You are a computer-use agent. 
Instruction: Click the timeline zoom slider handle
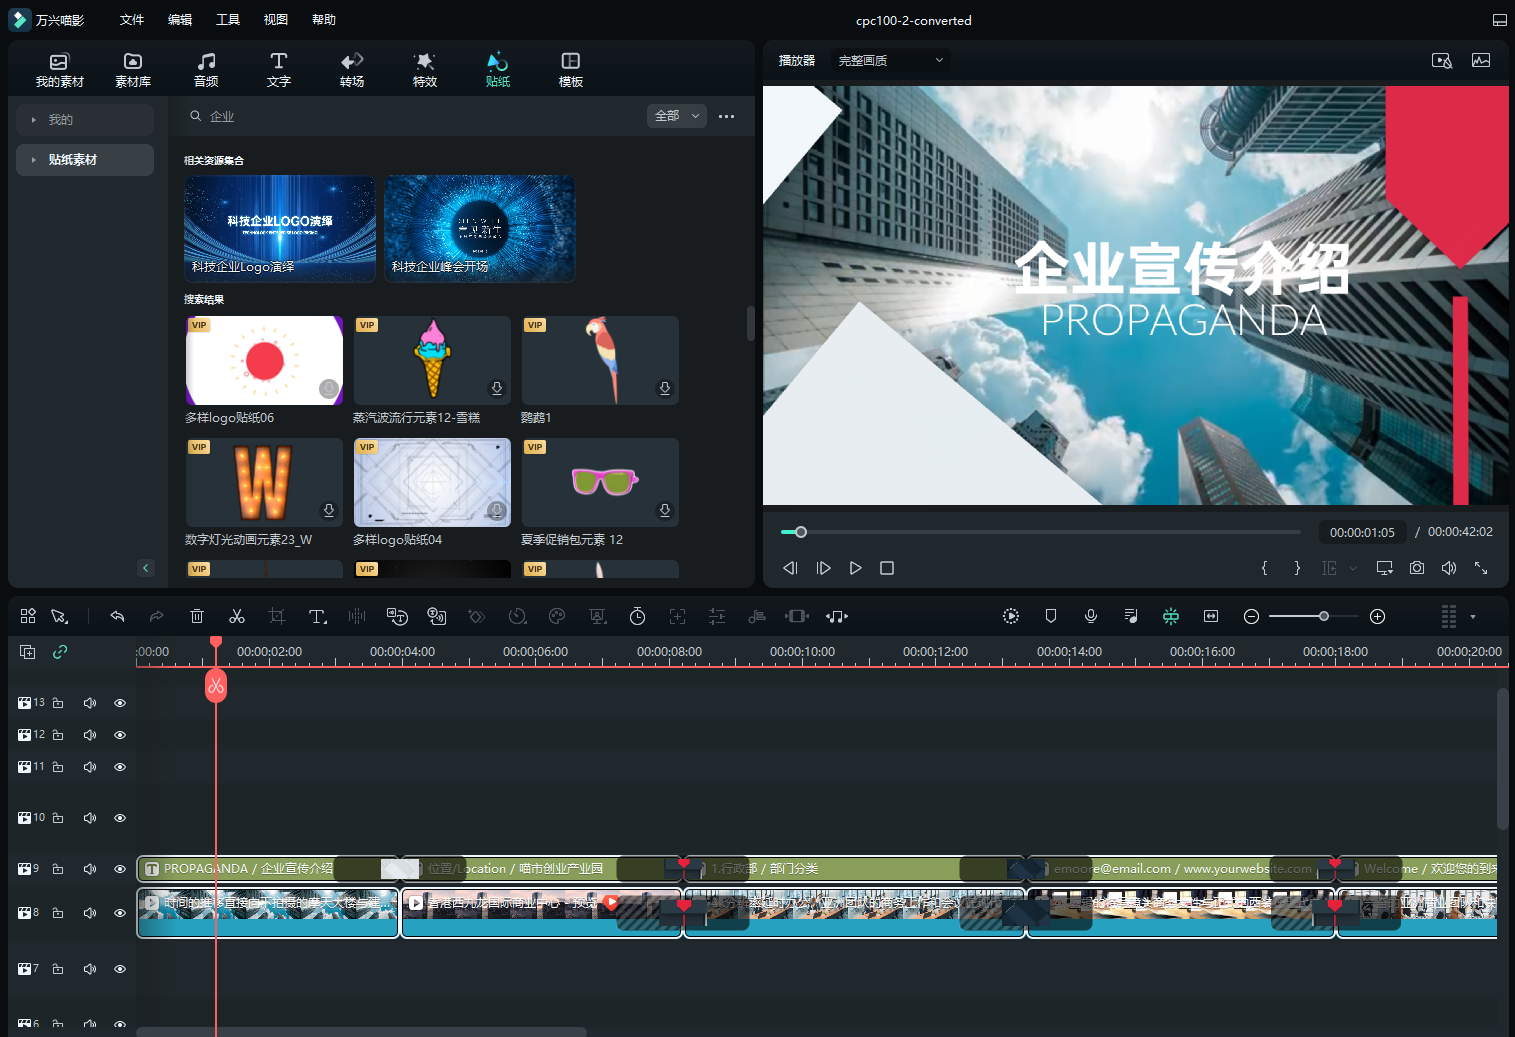(1323, 617)
